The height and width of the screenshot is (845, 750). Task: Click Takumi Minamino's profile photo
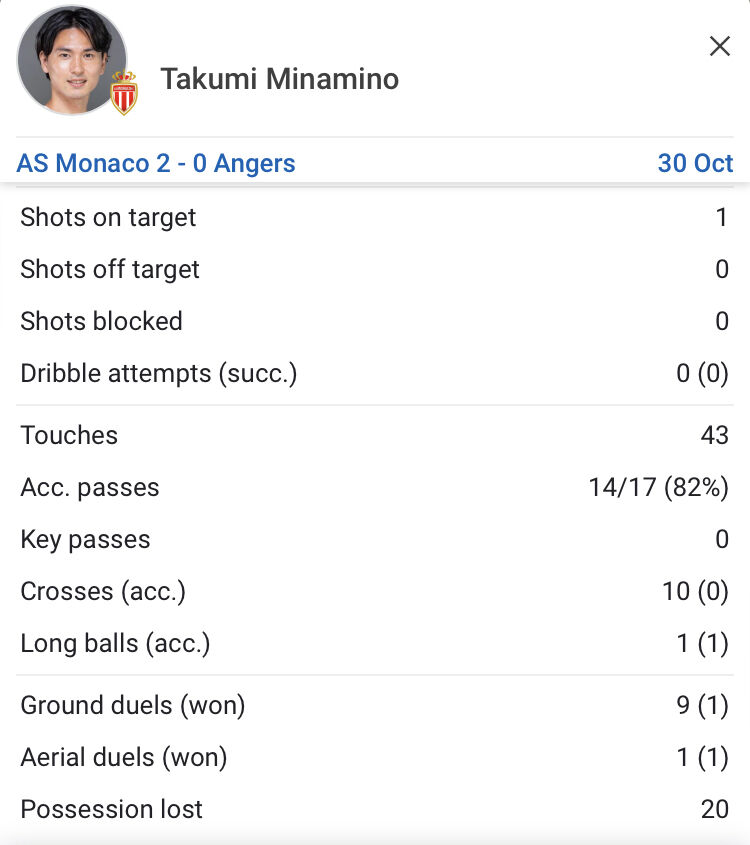72,60
